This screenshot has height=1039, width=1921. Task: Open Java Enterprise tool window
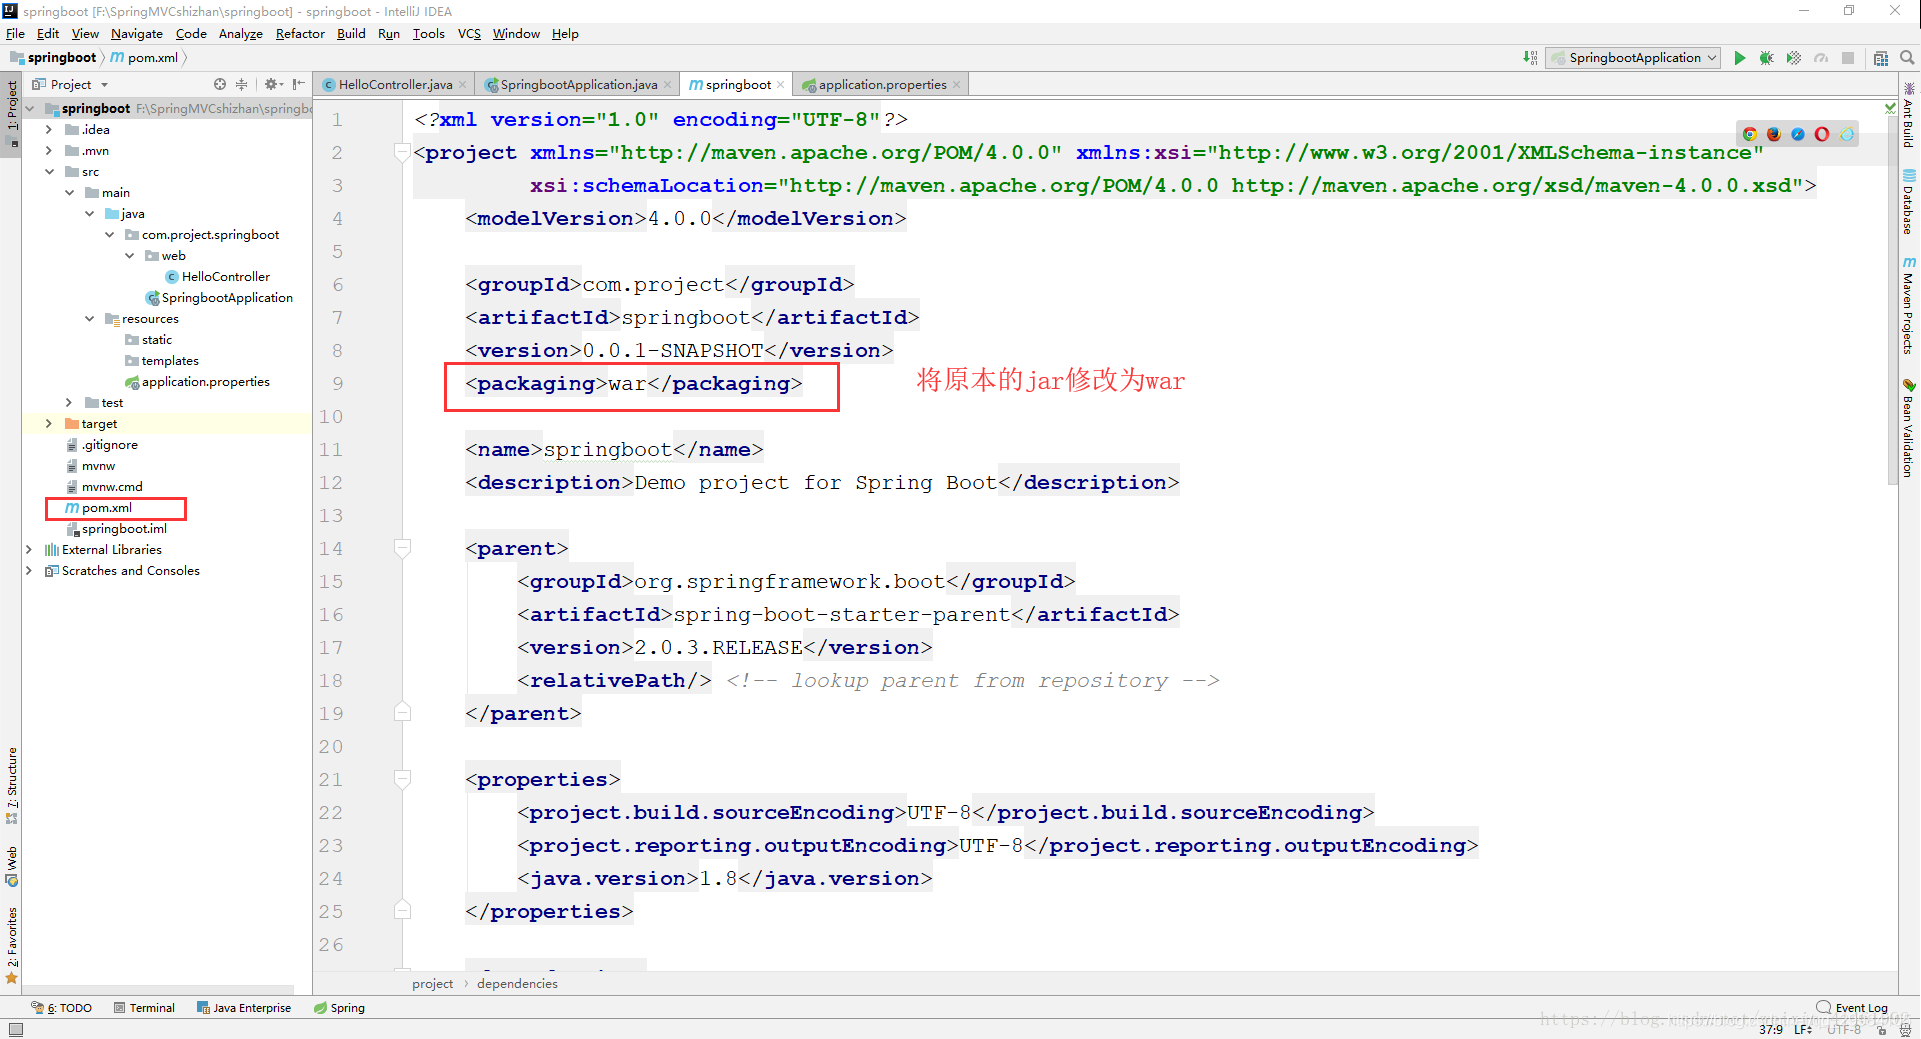(x=244, y=1008)
